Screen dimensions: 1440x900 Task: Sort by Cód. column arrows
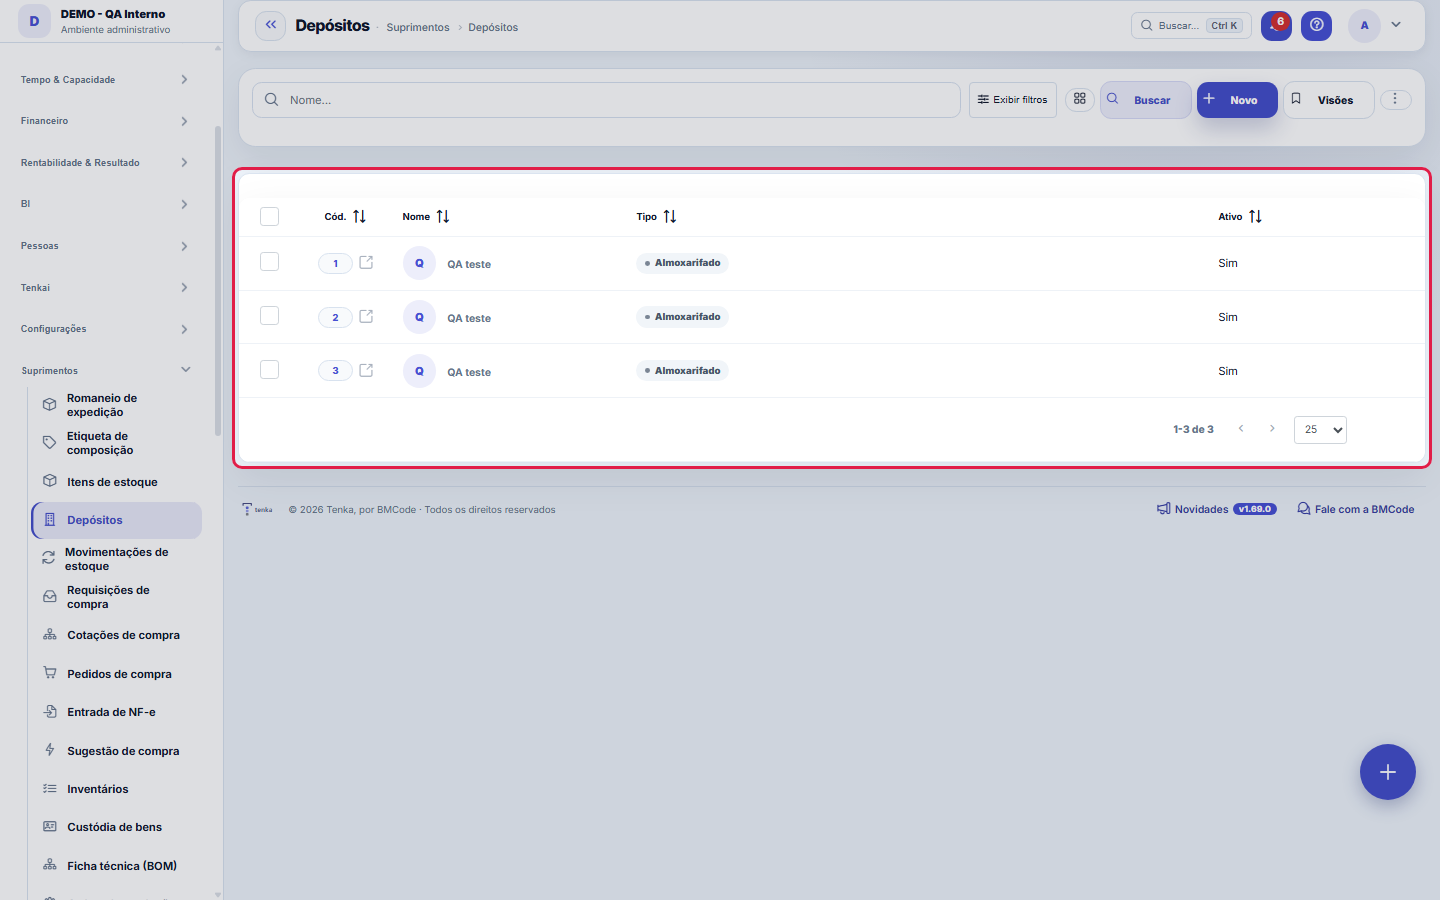[359, 216]
